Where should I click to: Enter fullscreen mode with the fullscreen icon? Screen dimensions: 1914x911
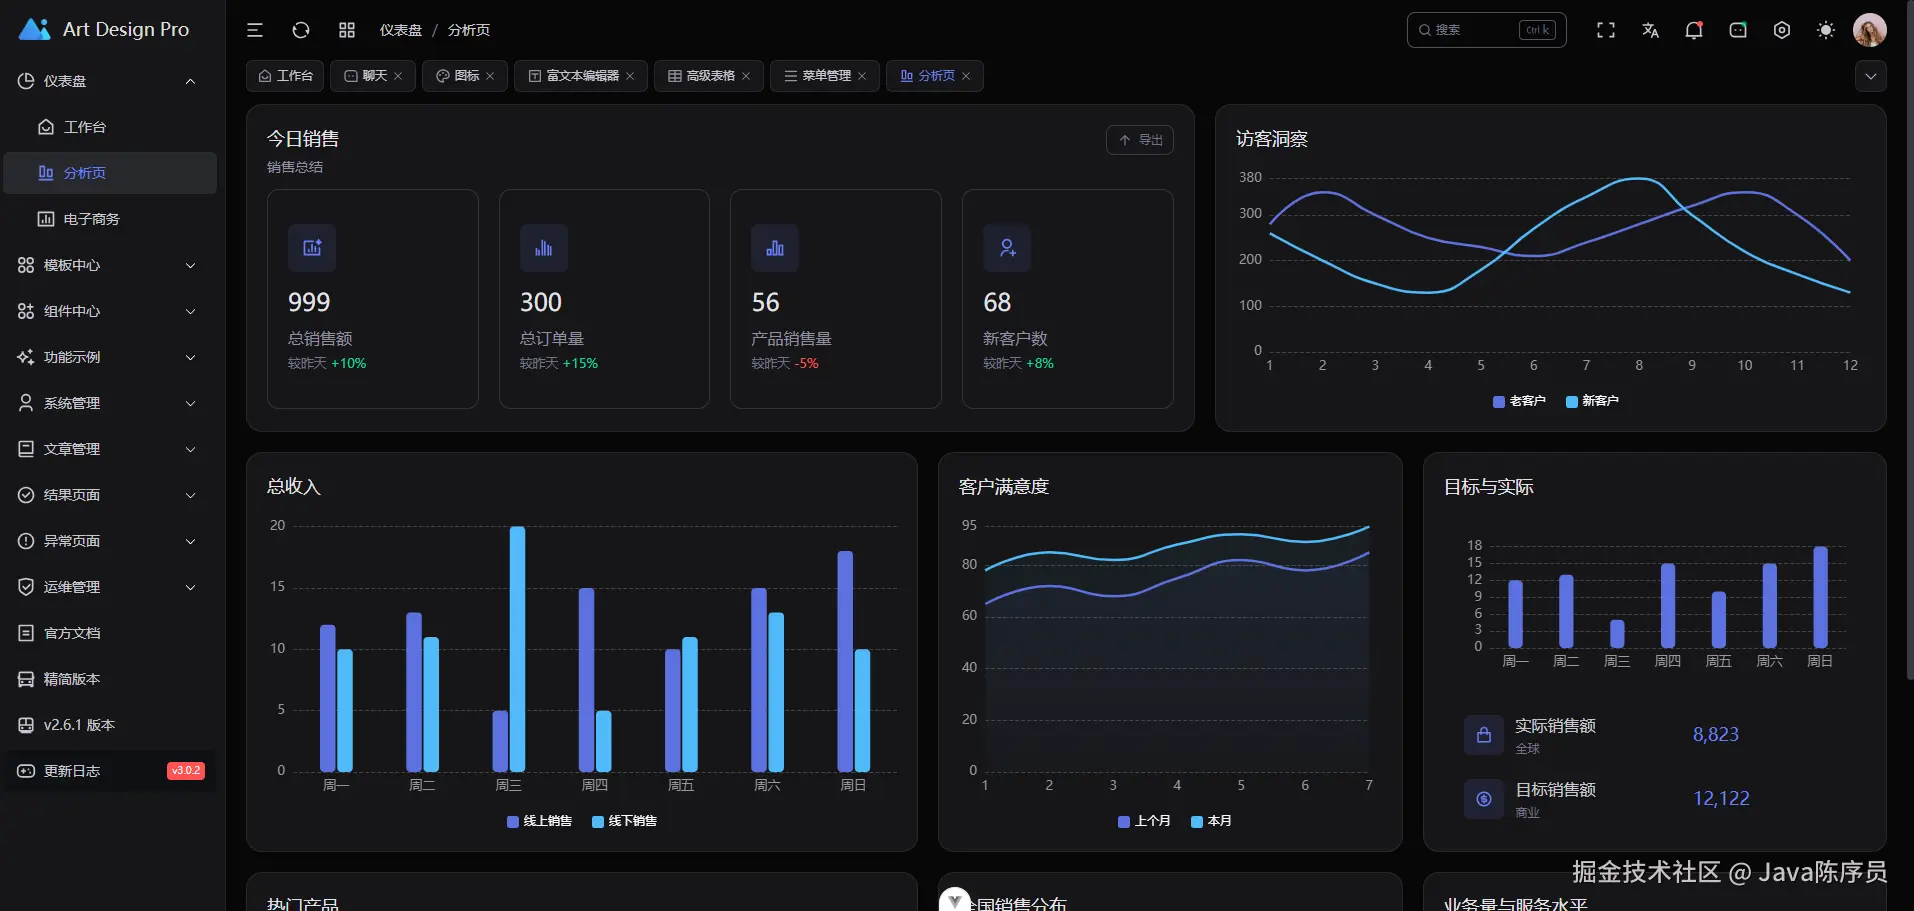1606,30
